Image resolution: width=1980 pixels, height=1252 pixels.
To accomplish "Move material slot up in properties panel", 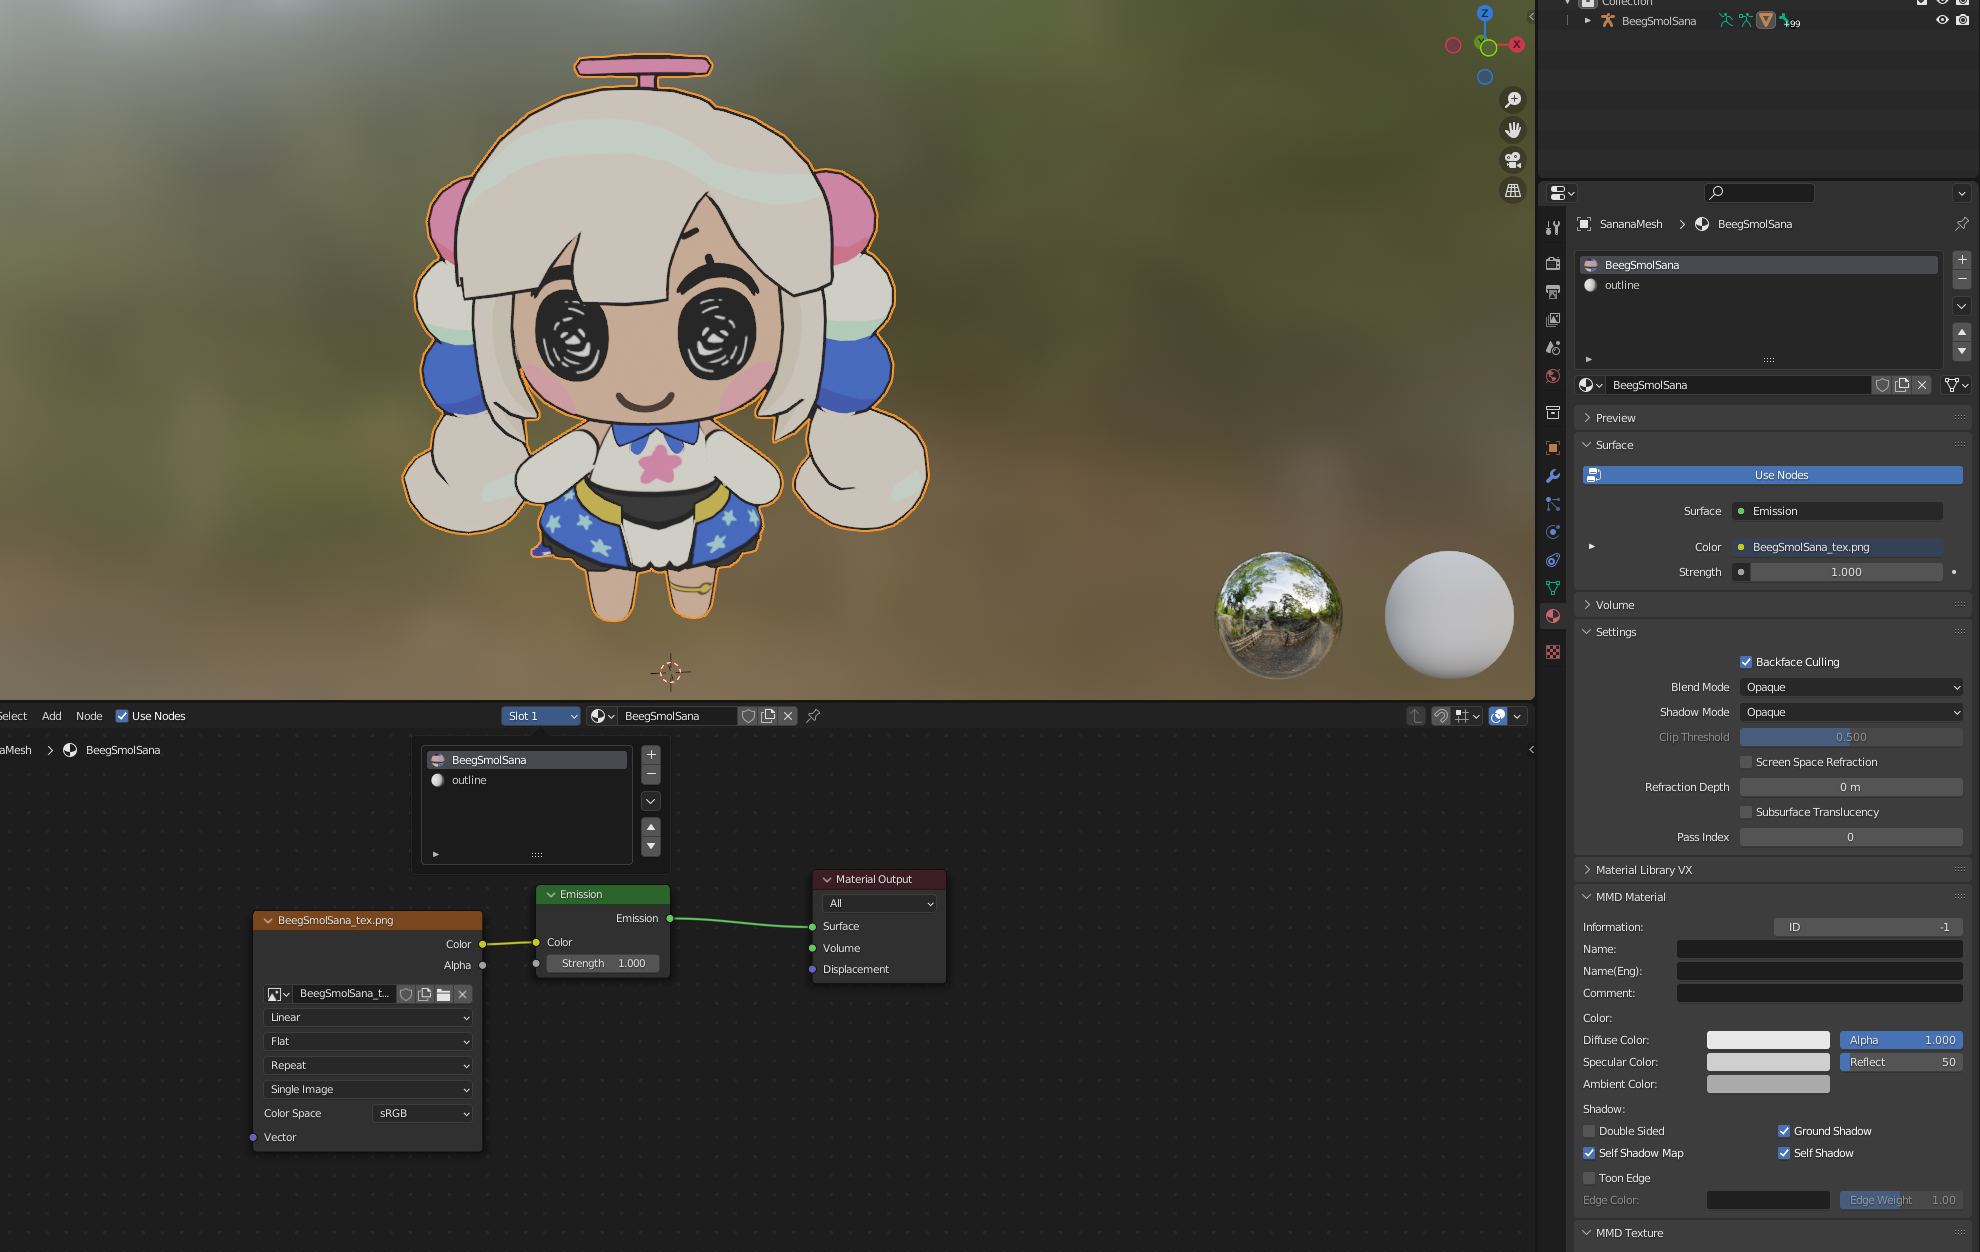I will tap(1962, 332).
